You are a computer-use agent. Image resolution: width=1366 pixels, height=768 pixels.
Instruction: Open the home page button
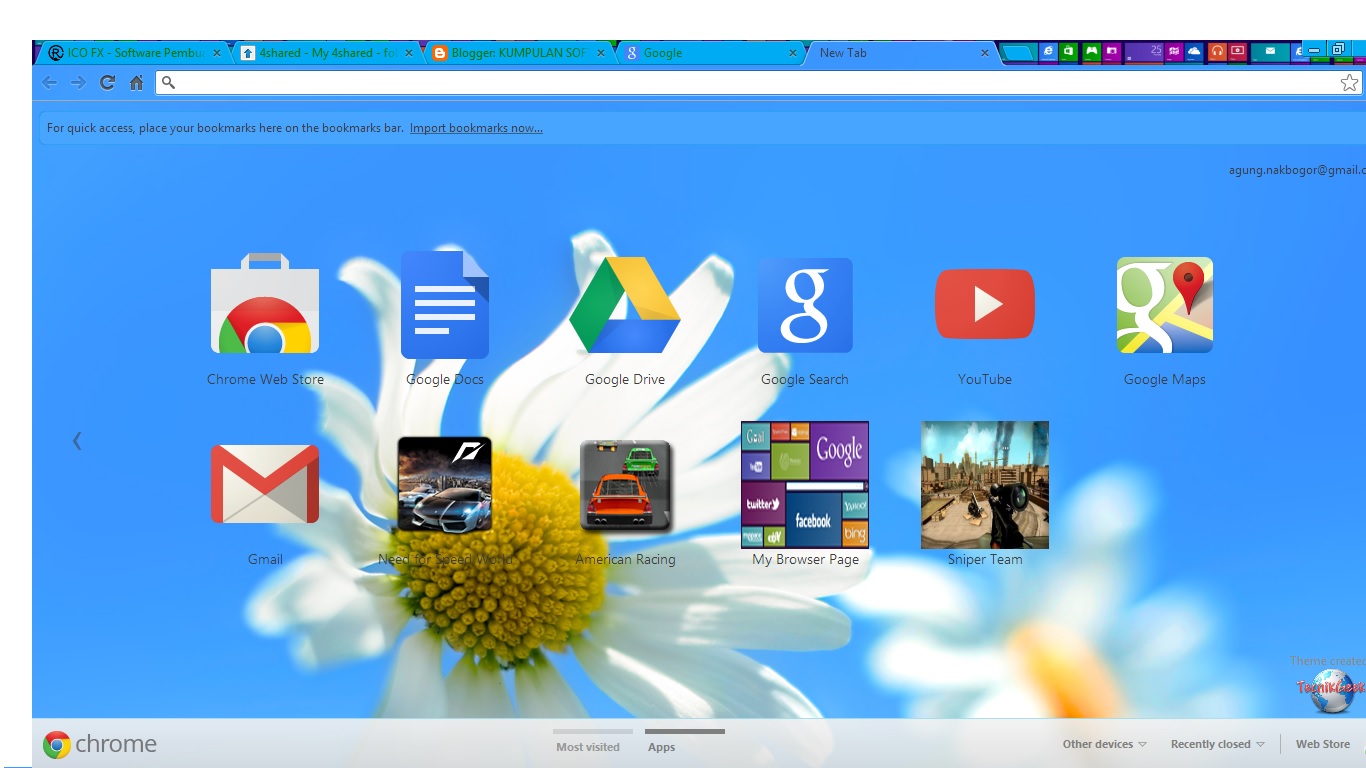(x=136, y=83)
